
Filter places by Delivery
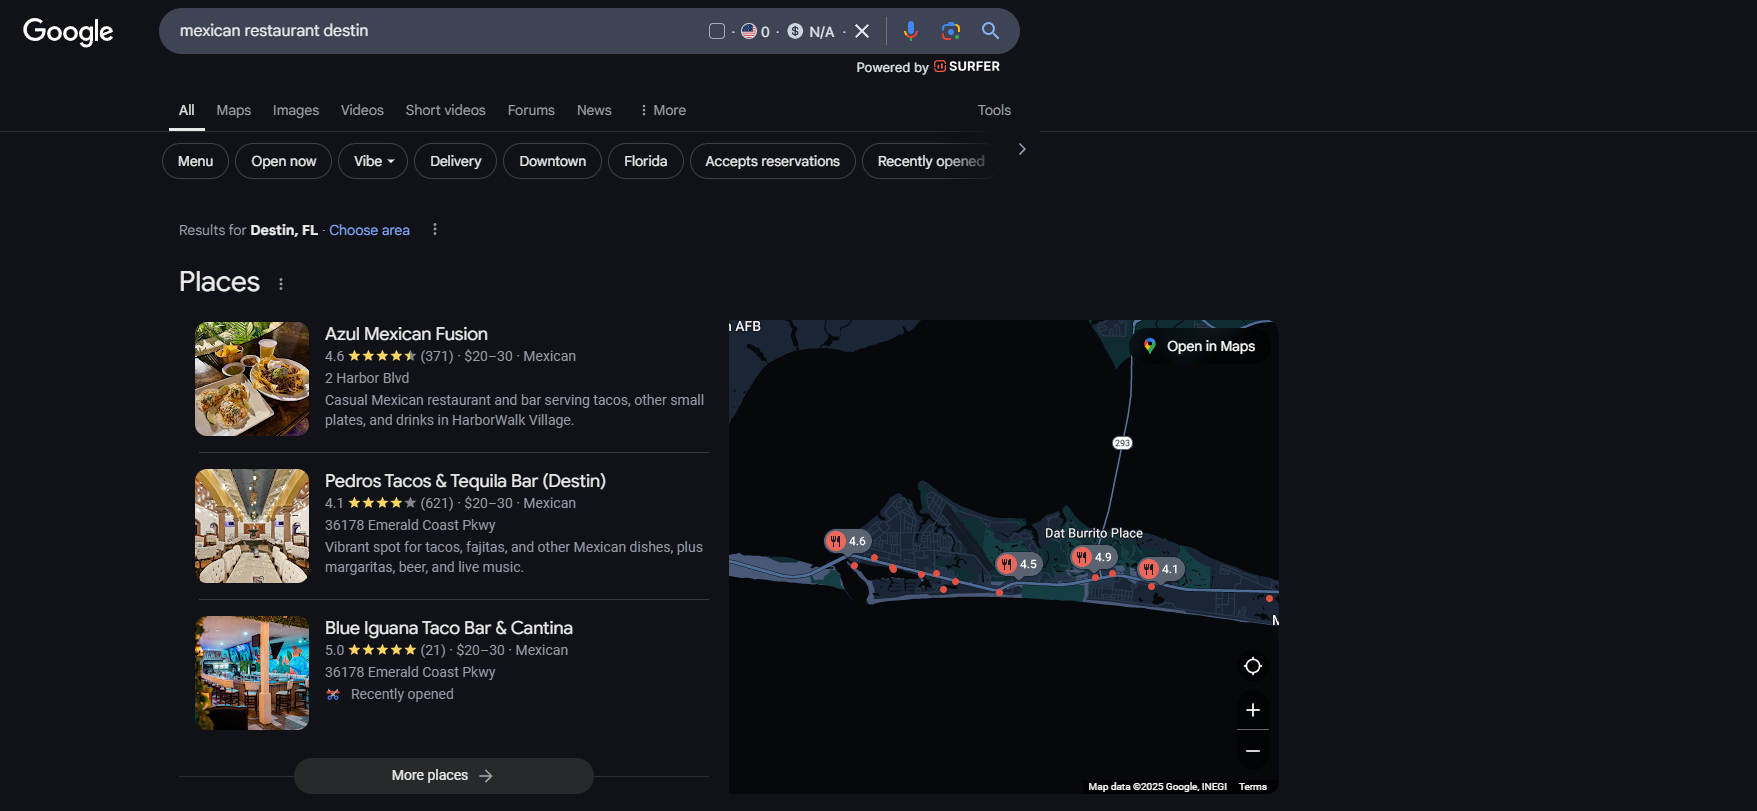coord(455,161)
